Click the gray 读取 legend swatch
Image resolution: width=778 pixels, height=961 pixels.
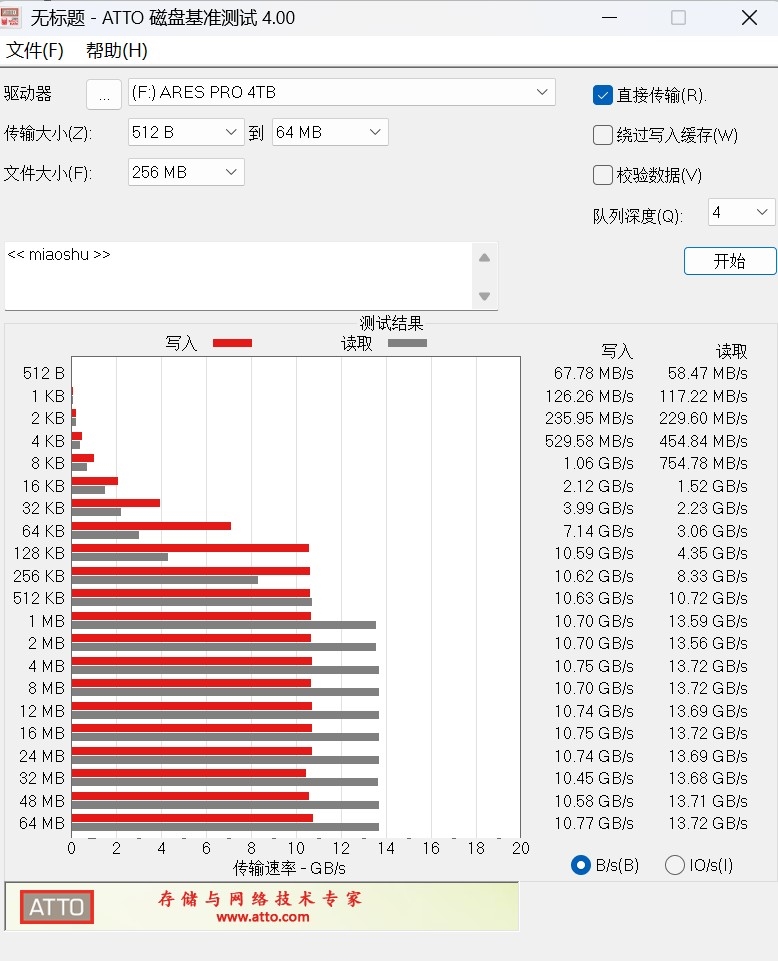click(x=407, y=343)
